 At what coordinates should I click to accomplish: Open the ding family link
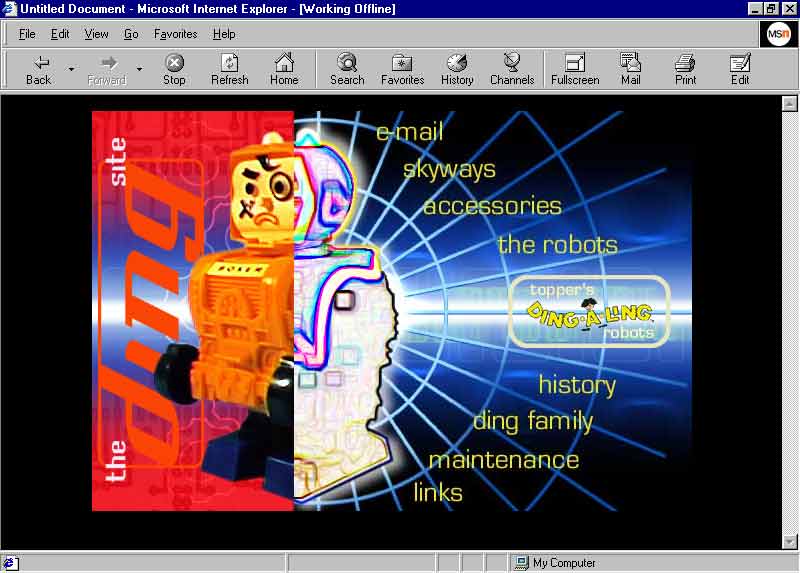[533, 422]
